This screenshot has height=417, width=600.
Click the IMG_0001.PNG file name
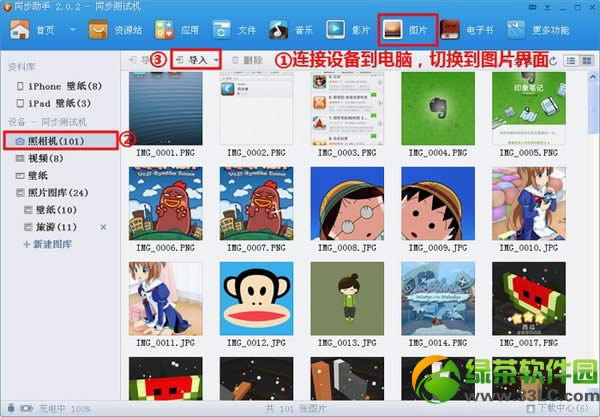(166, 153)
